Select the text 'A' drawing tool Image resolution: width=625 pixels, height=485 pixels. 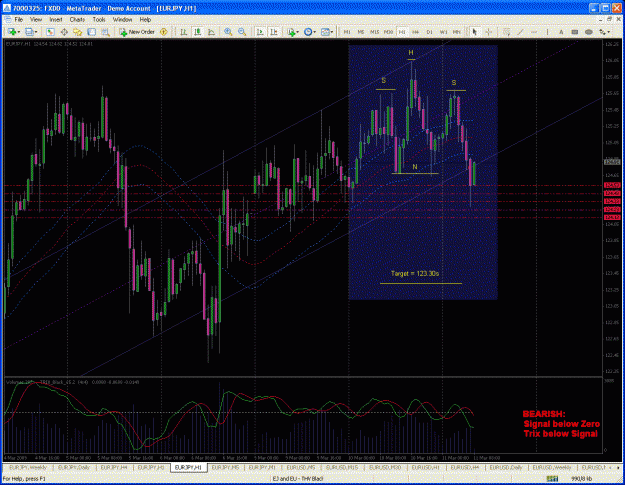[561, 32]
